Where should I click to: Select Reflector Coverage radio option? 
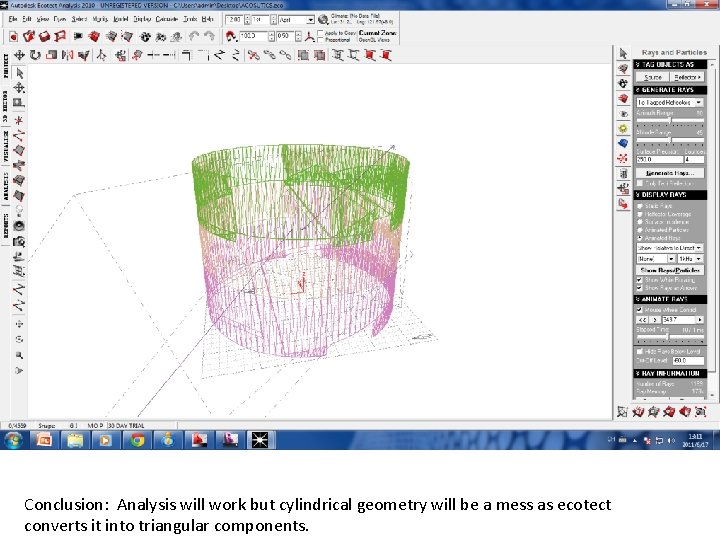[640, 214]
